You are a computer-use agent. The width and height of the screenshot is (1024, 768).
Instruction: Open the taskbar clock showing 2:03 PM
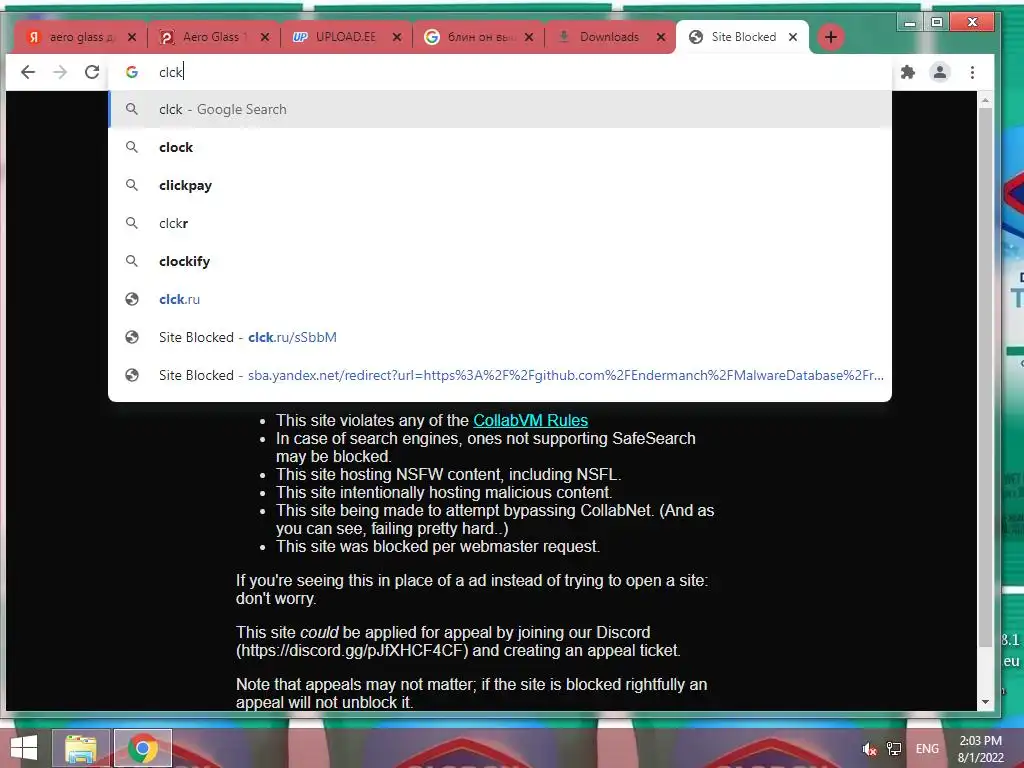click(x=980, y=749)
